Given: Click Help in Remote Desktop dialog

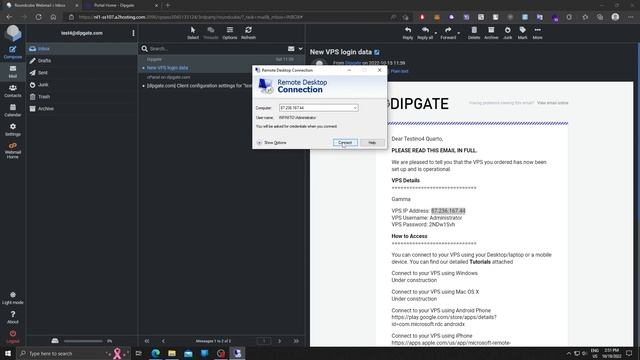Looking at the screenshot, I should 372,142.
